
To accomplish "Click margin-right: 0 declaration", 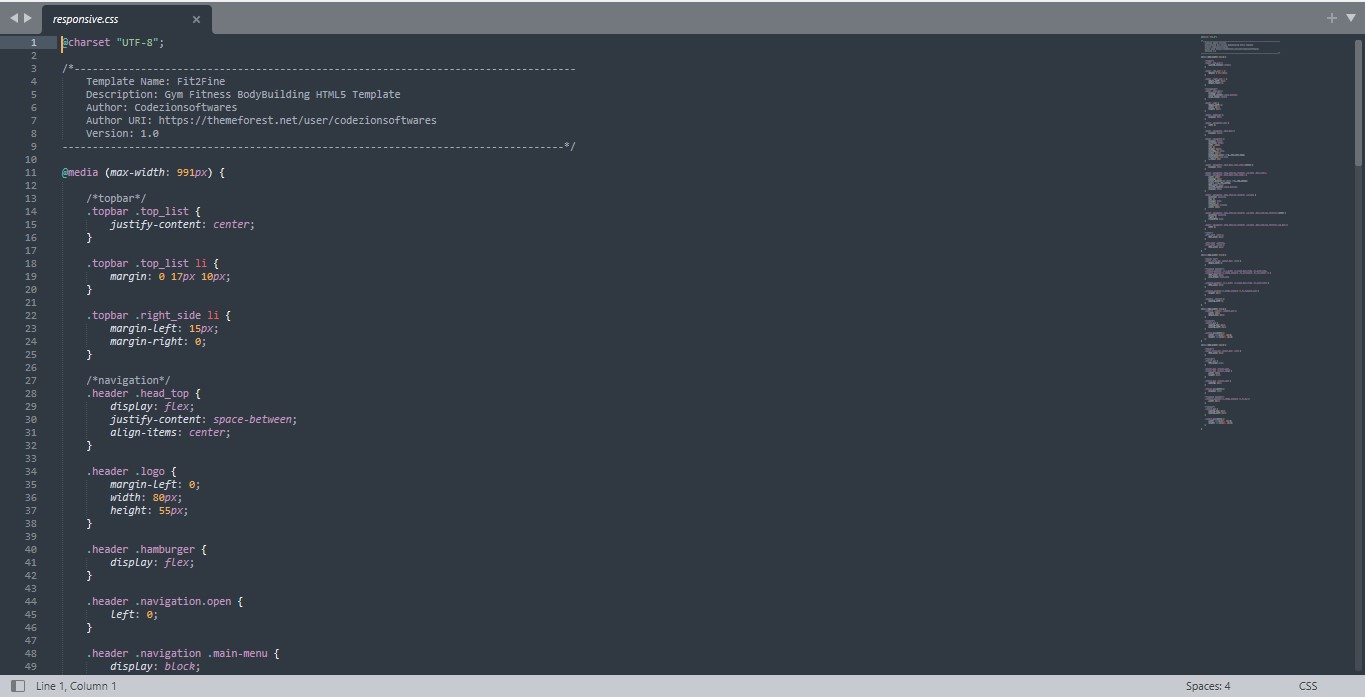I will coord(159,341).
